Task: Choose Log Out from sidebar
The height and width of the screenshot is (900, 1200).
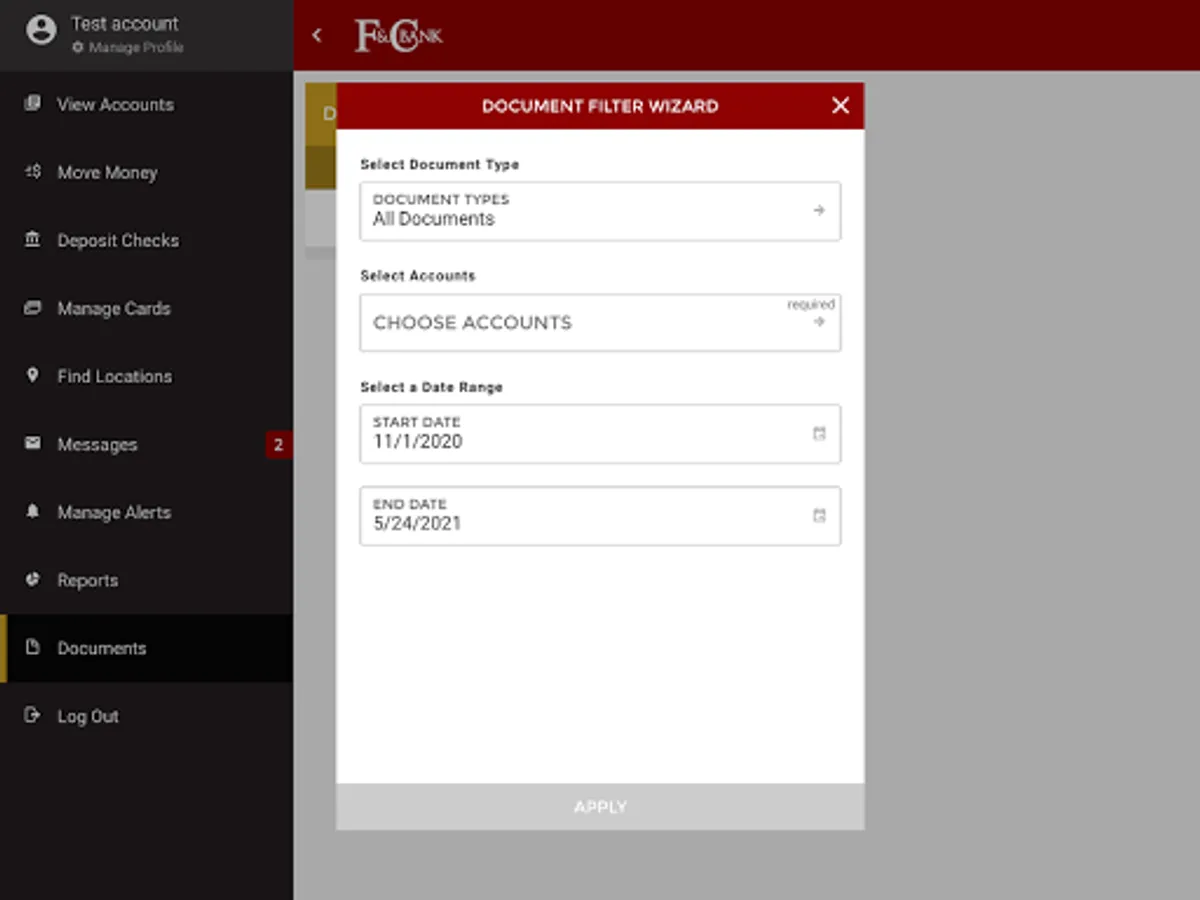Action: [147, 716]
